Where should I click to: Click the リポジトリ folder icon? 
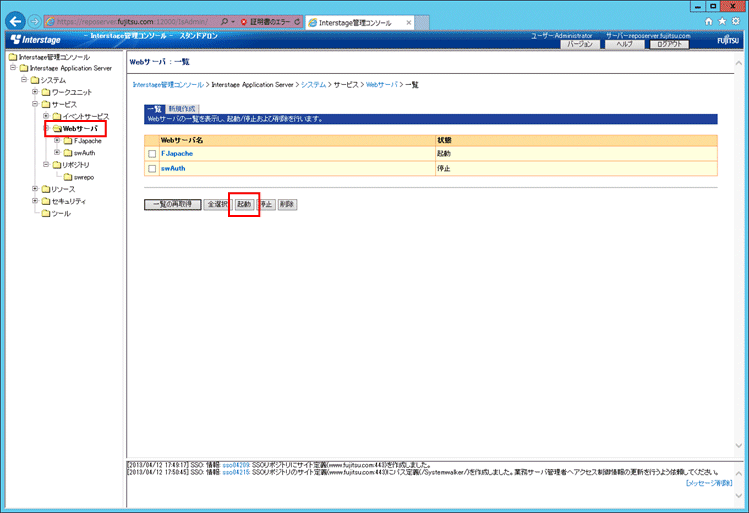pyautogui.click(x=57, y=165)
